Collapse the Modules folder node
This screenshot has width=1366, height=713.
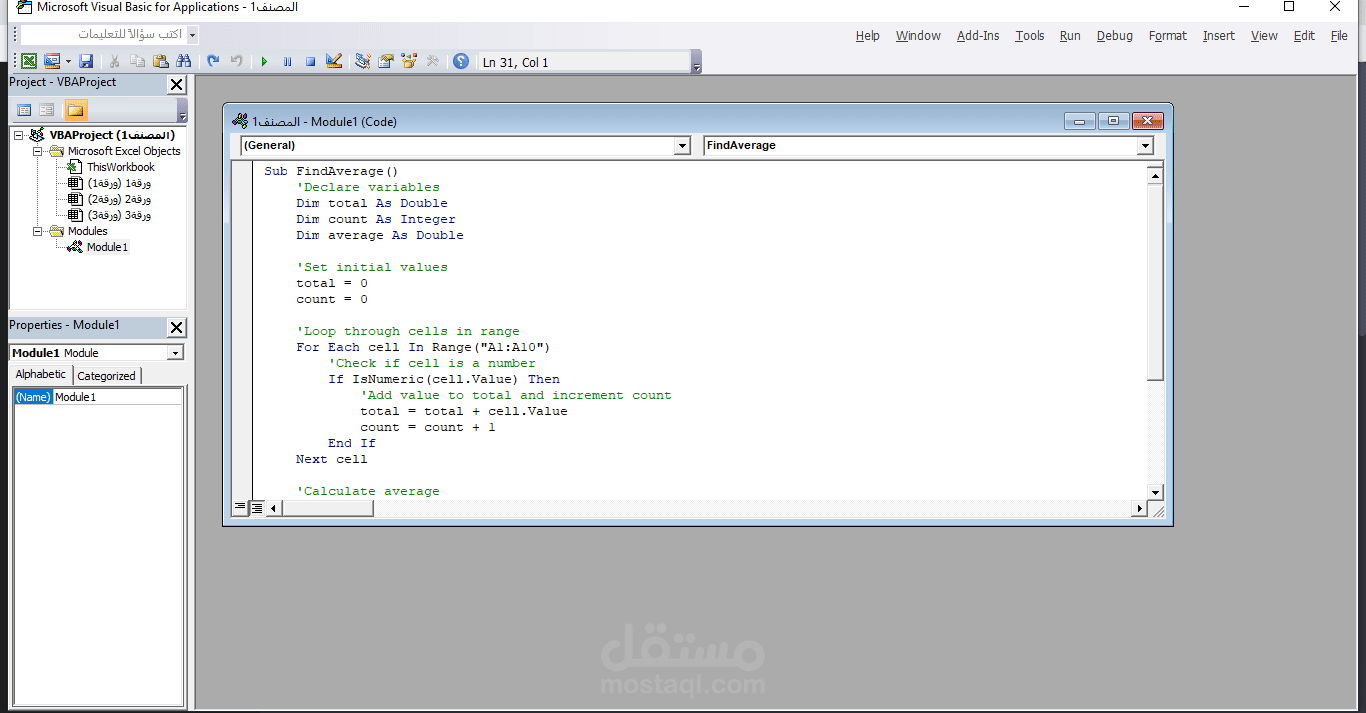(37, 231)
